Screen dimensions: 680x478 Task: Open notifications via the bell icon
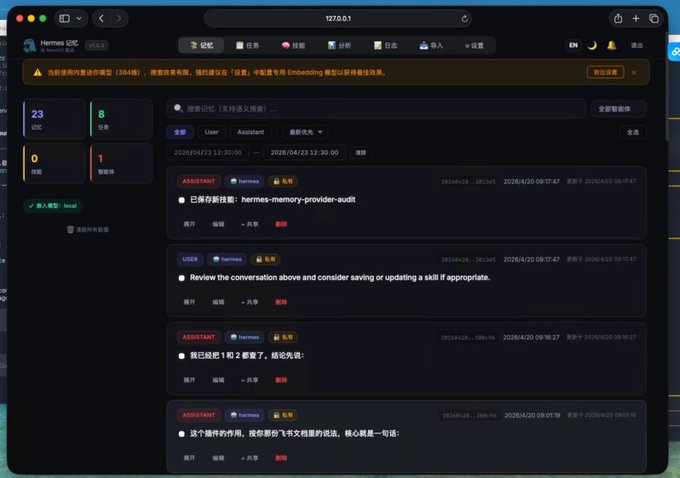pos(611,45)
